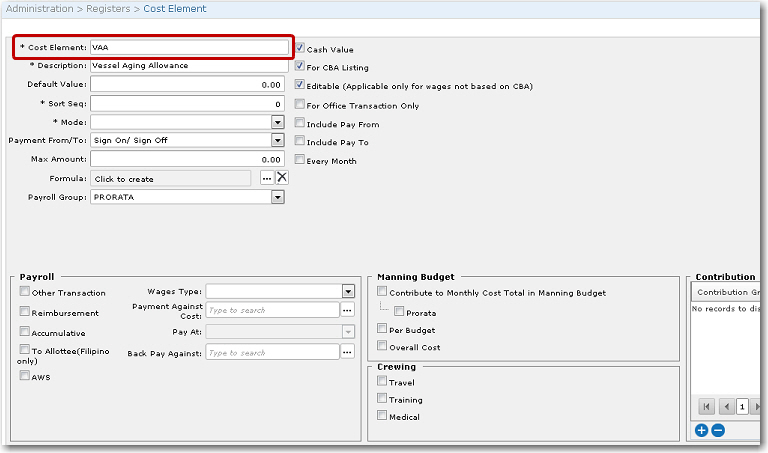Open Back Pay Against lookup ellipsis
The width and height of the screenshot is (768, 453).
347,352
